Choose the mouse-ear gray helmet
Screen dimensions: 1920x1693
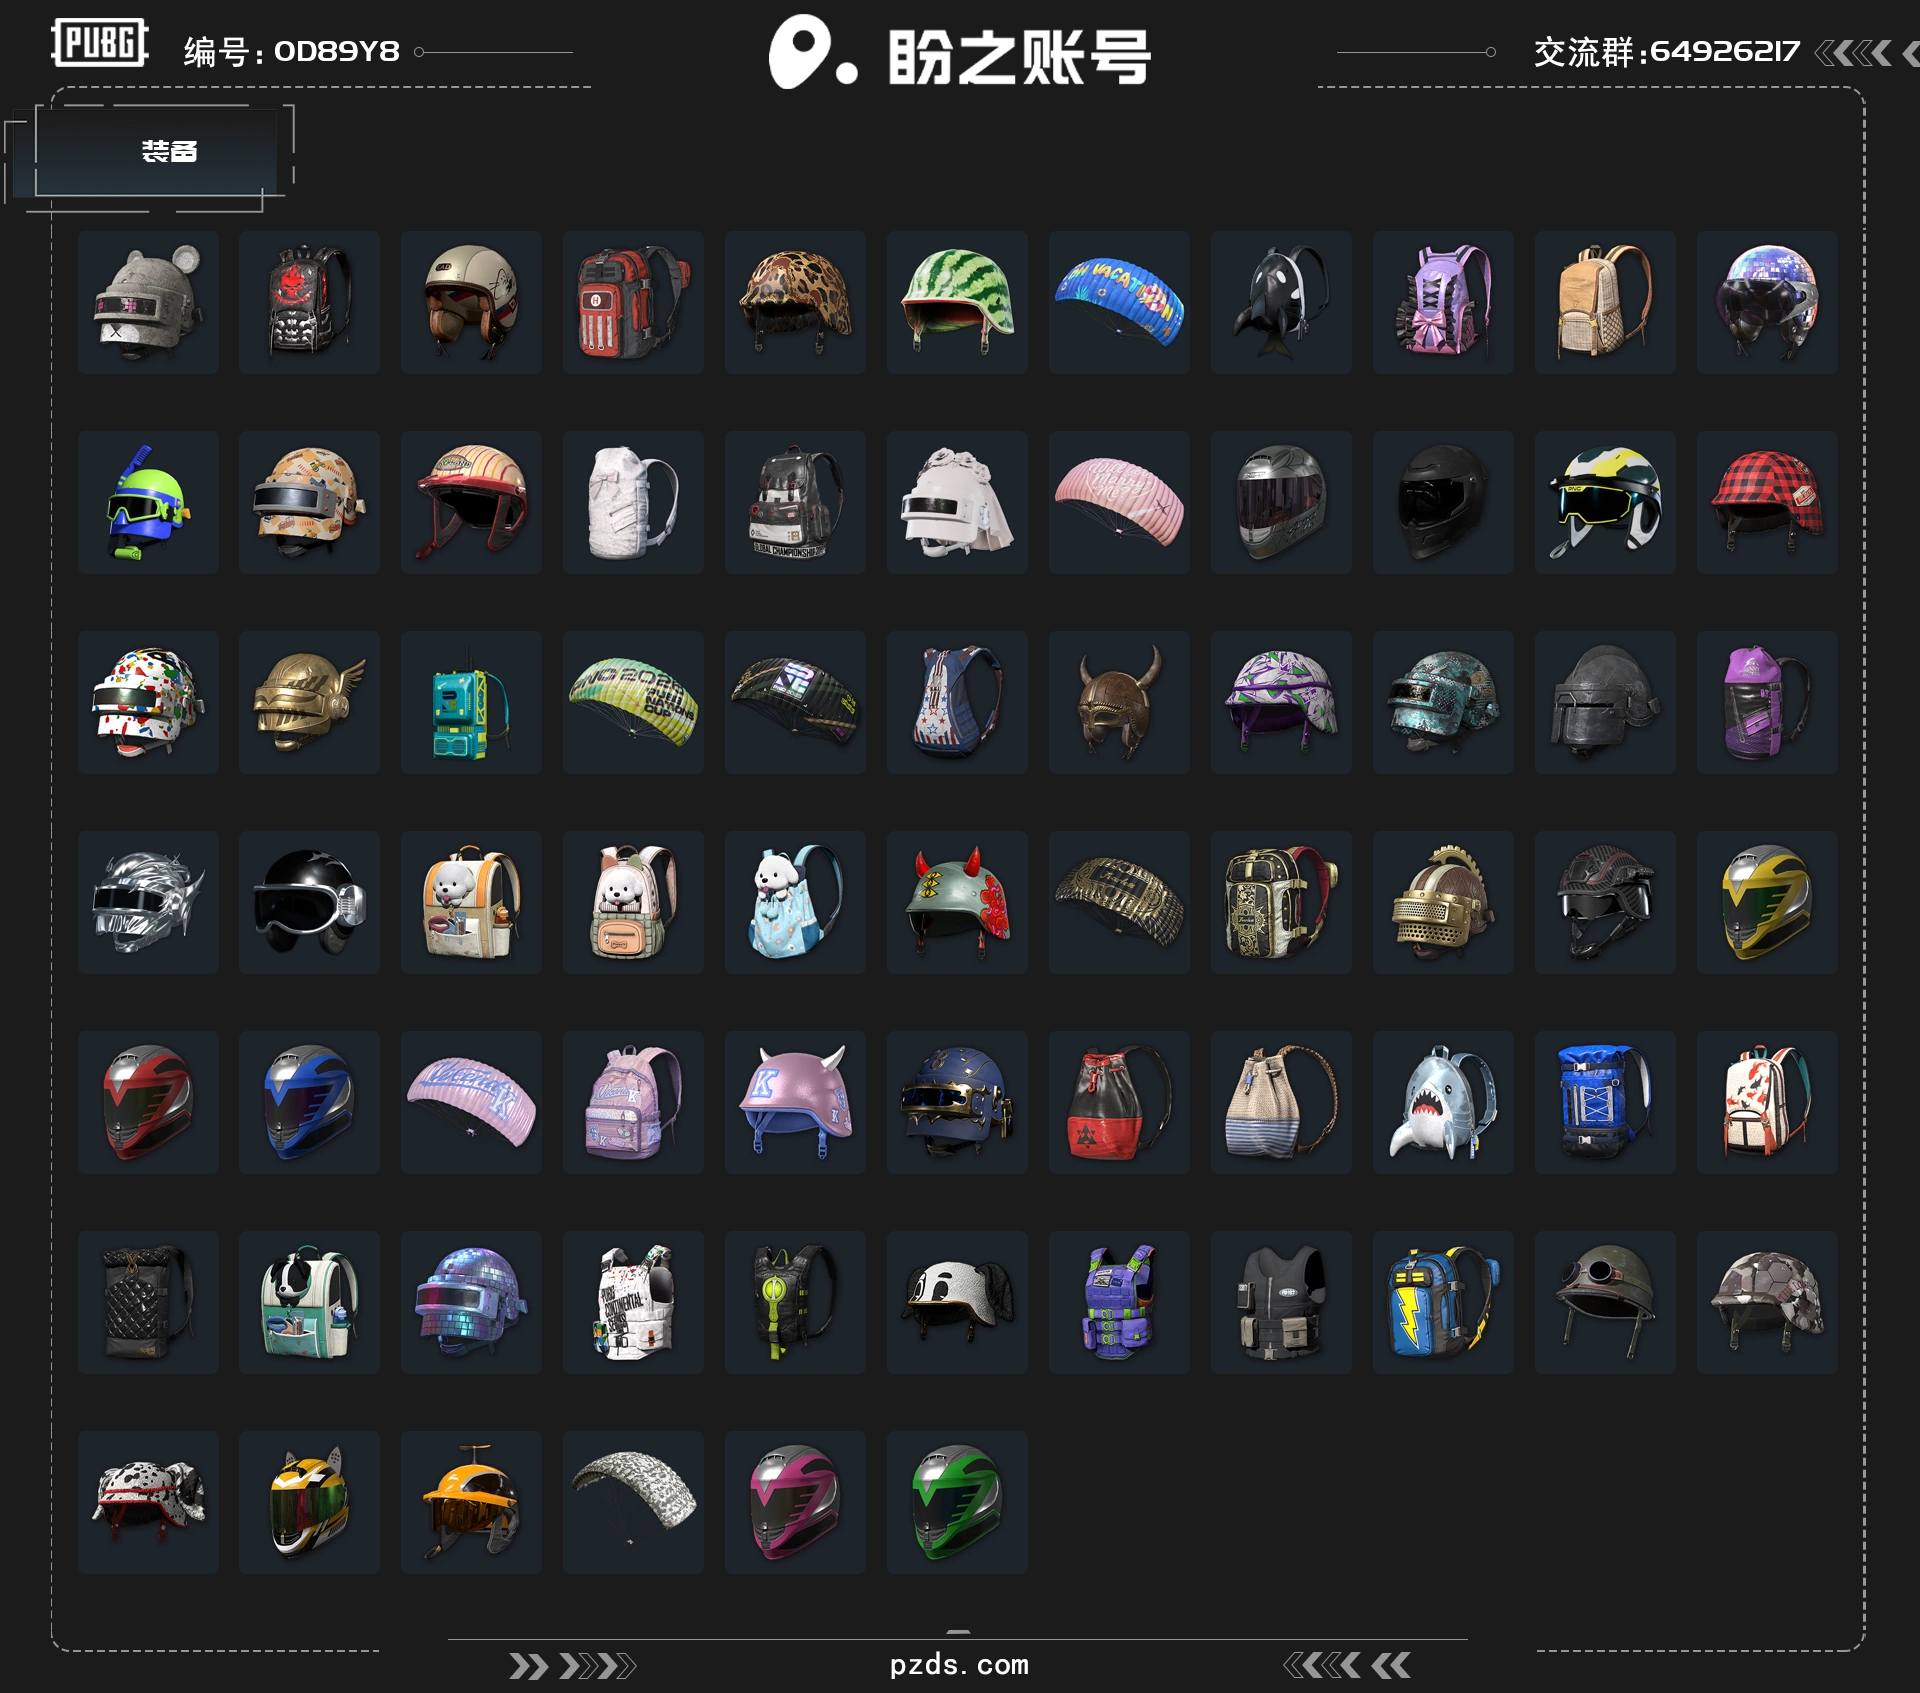148,302
